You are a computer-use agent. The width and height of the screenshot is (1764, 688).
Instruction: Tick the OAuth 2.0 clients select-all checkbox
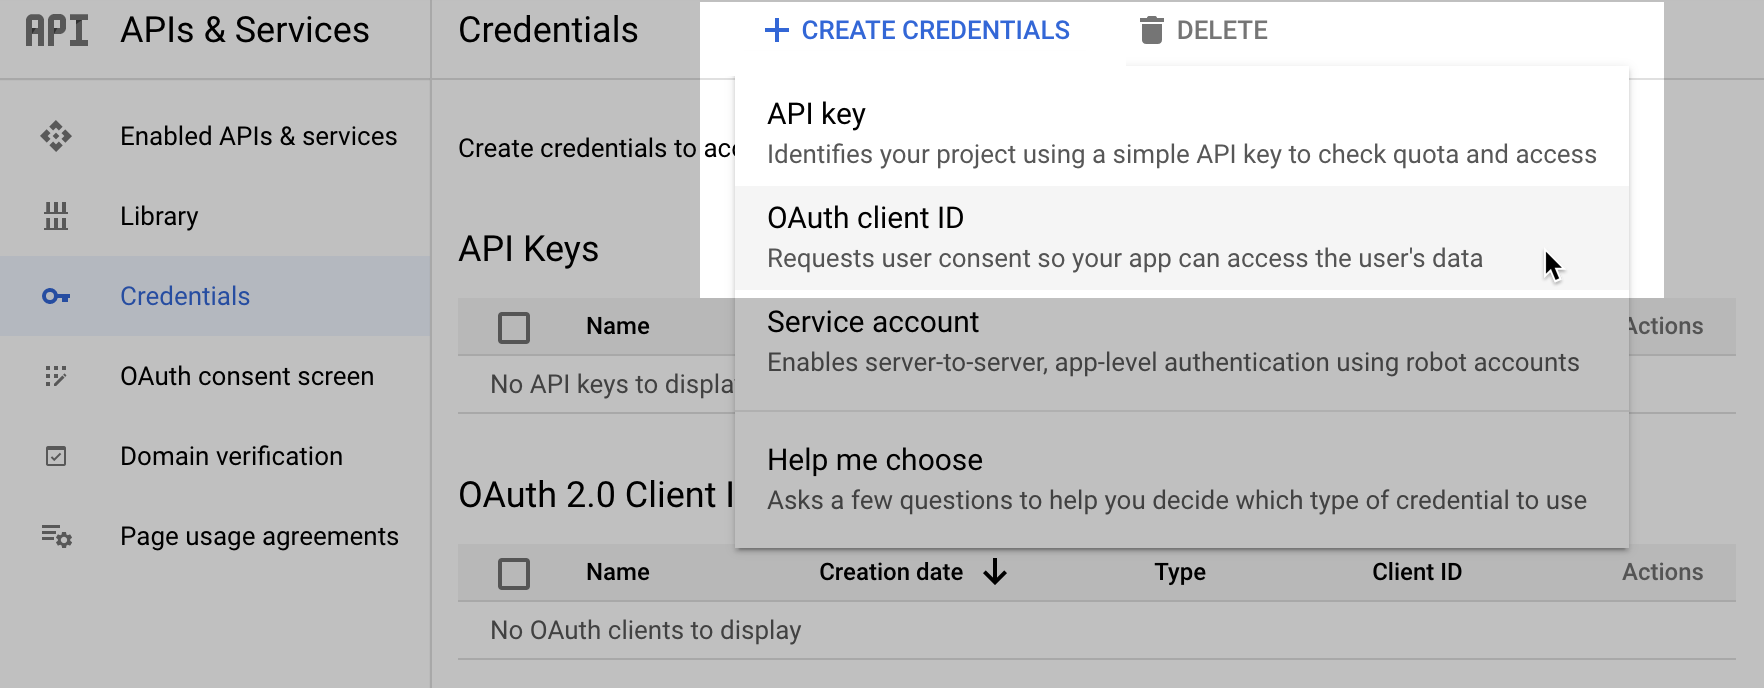[514, 573]
